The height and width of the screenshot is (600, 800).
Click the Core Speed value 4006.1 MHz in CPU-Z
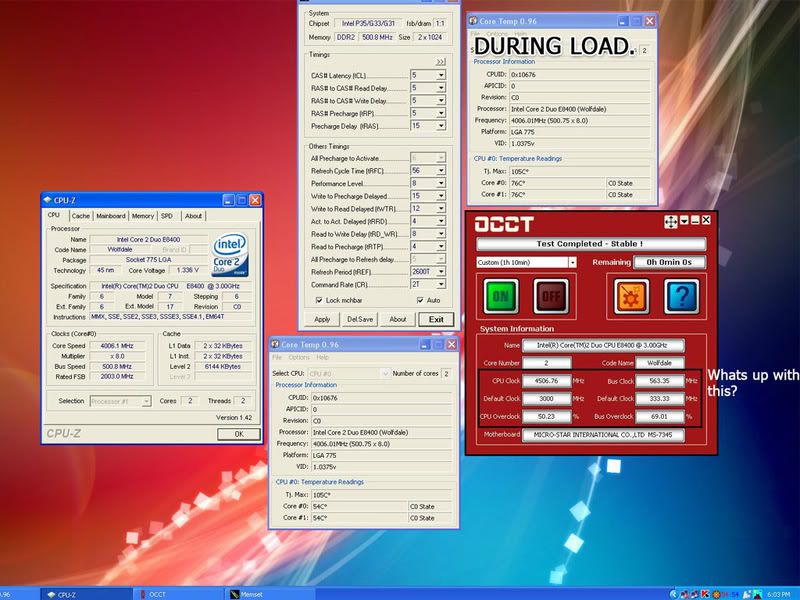coord(117,346)
